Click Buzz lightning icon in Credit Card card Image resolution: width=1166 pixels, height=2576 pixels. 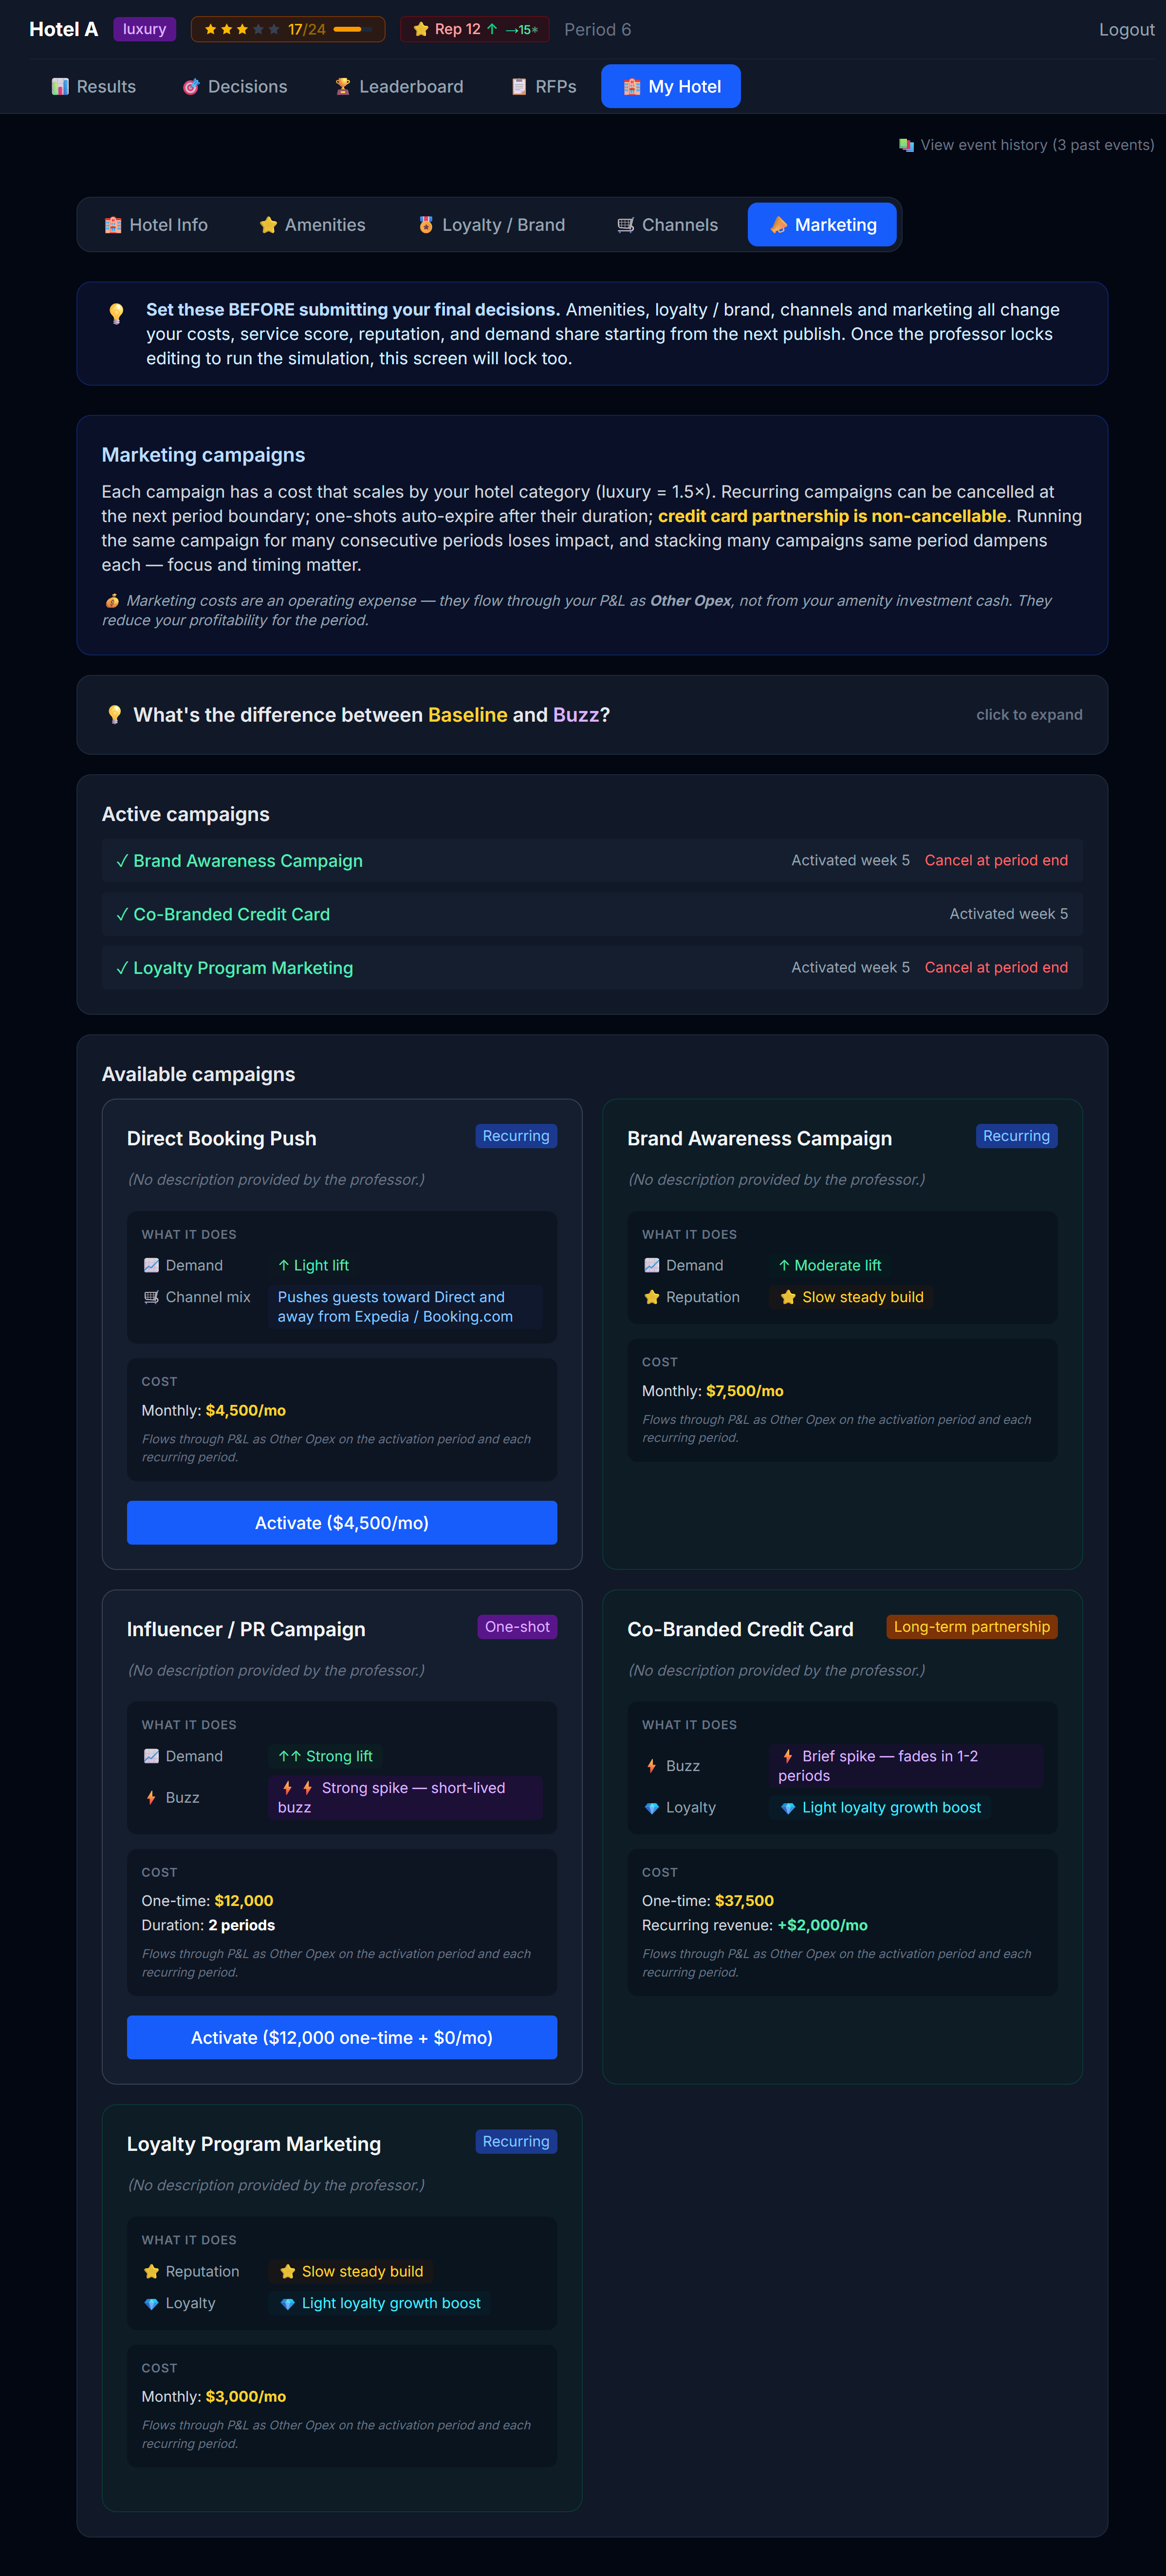[x=652, y=1766]
